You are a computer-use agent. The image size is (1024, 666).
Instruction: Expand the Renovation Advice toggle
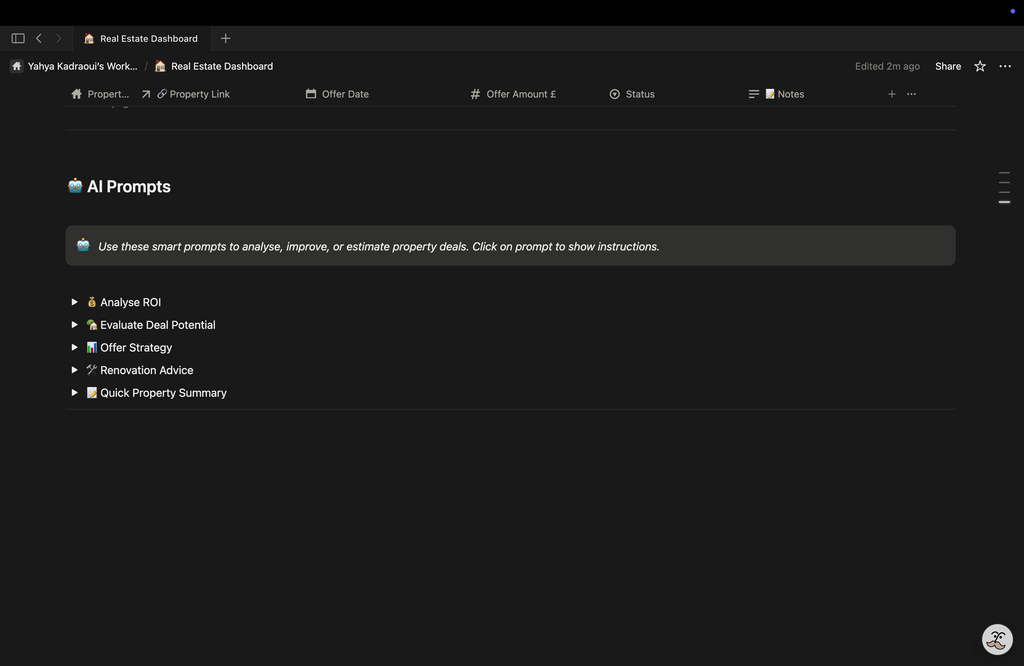75,370
